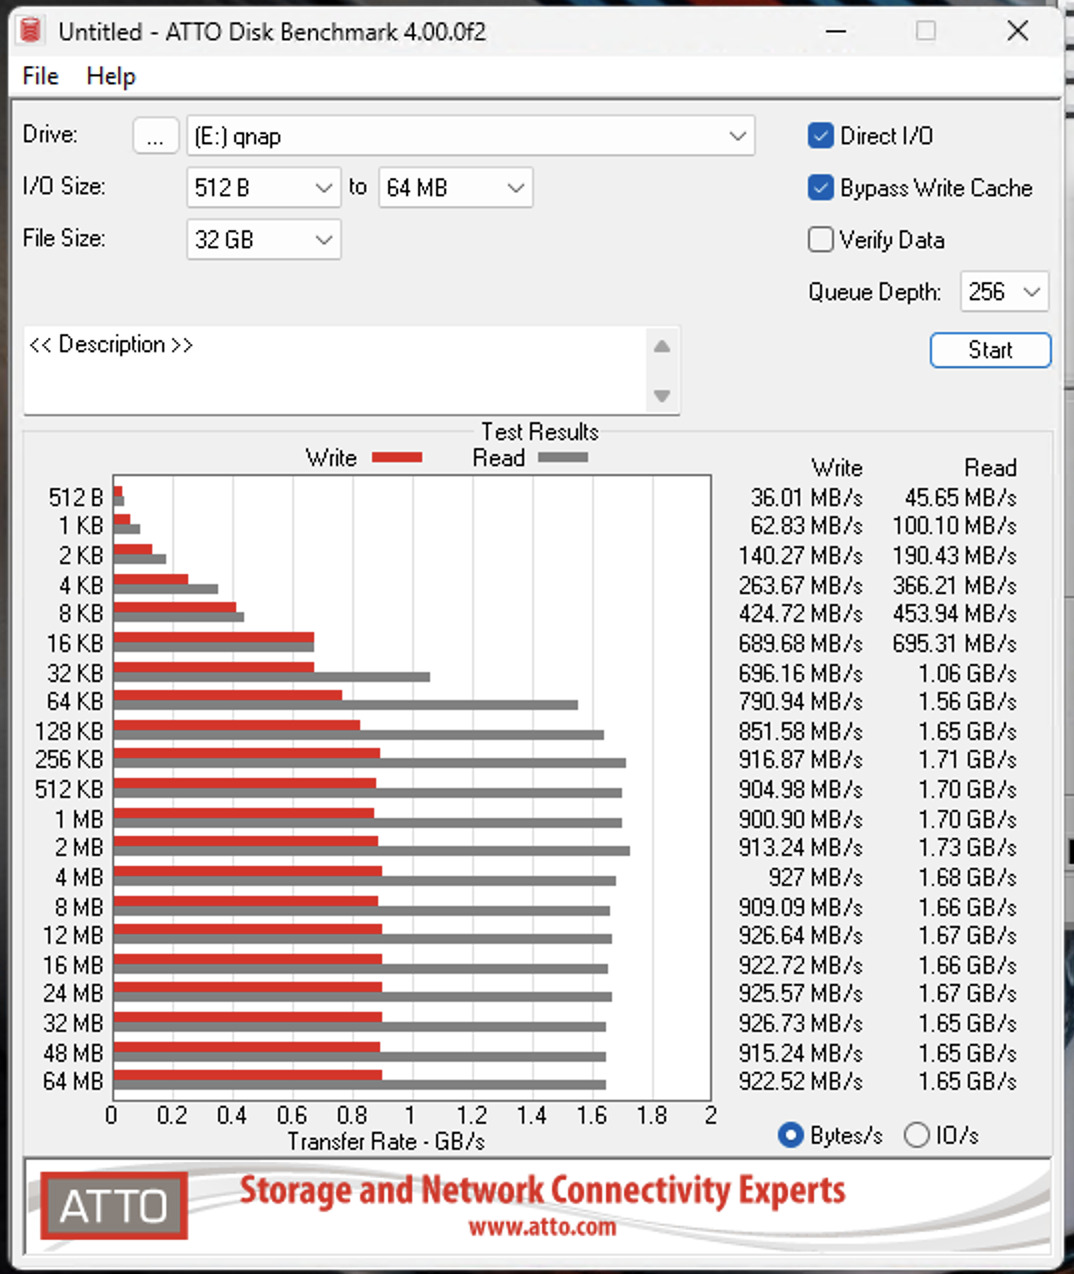Open the I/O Size end dropdown 64 MB
The width and height of the screenshot is (1074, 1274).
[x=456, y=188]
